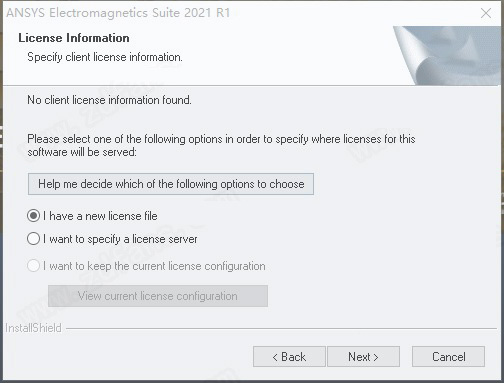The width and height of the screenshot is (504, 383).
Task: Click the InstallShield label
Action: [33, 328]
